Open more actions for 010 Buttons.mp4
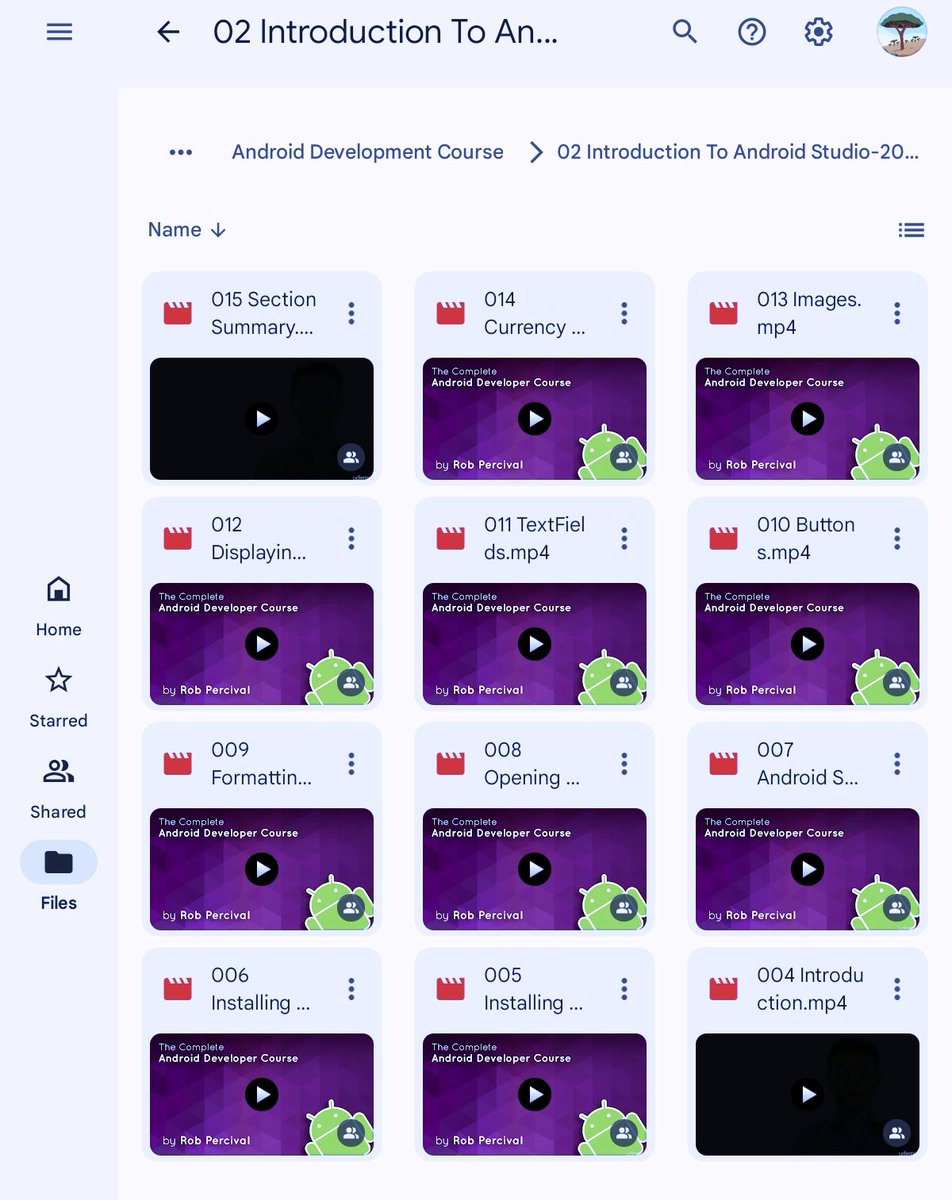 tap(897, 538)
